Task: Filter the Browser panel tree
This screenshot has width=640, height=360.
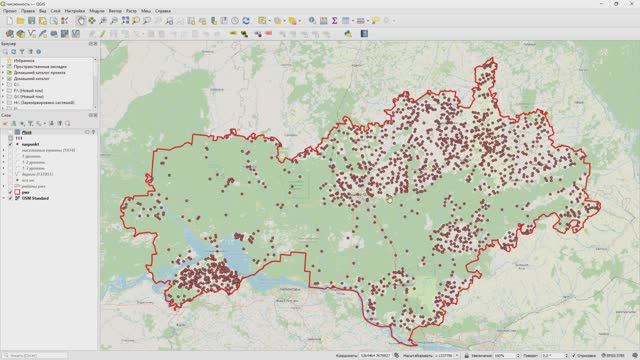Action: click(x=22, y=52)
